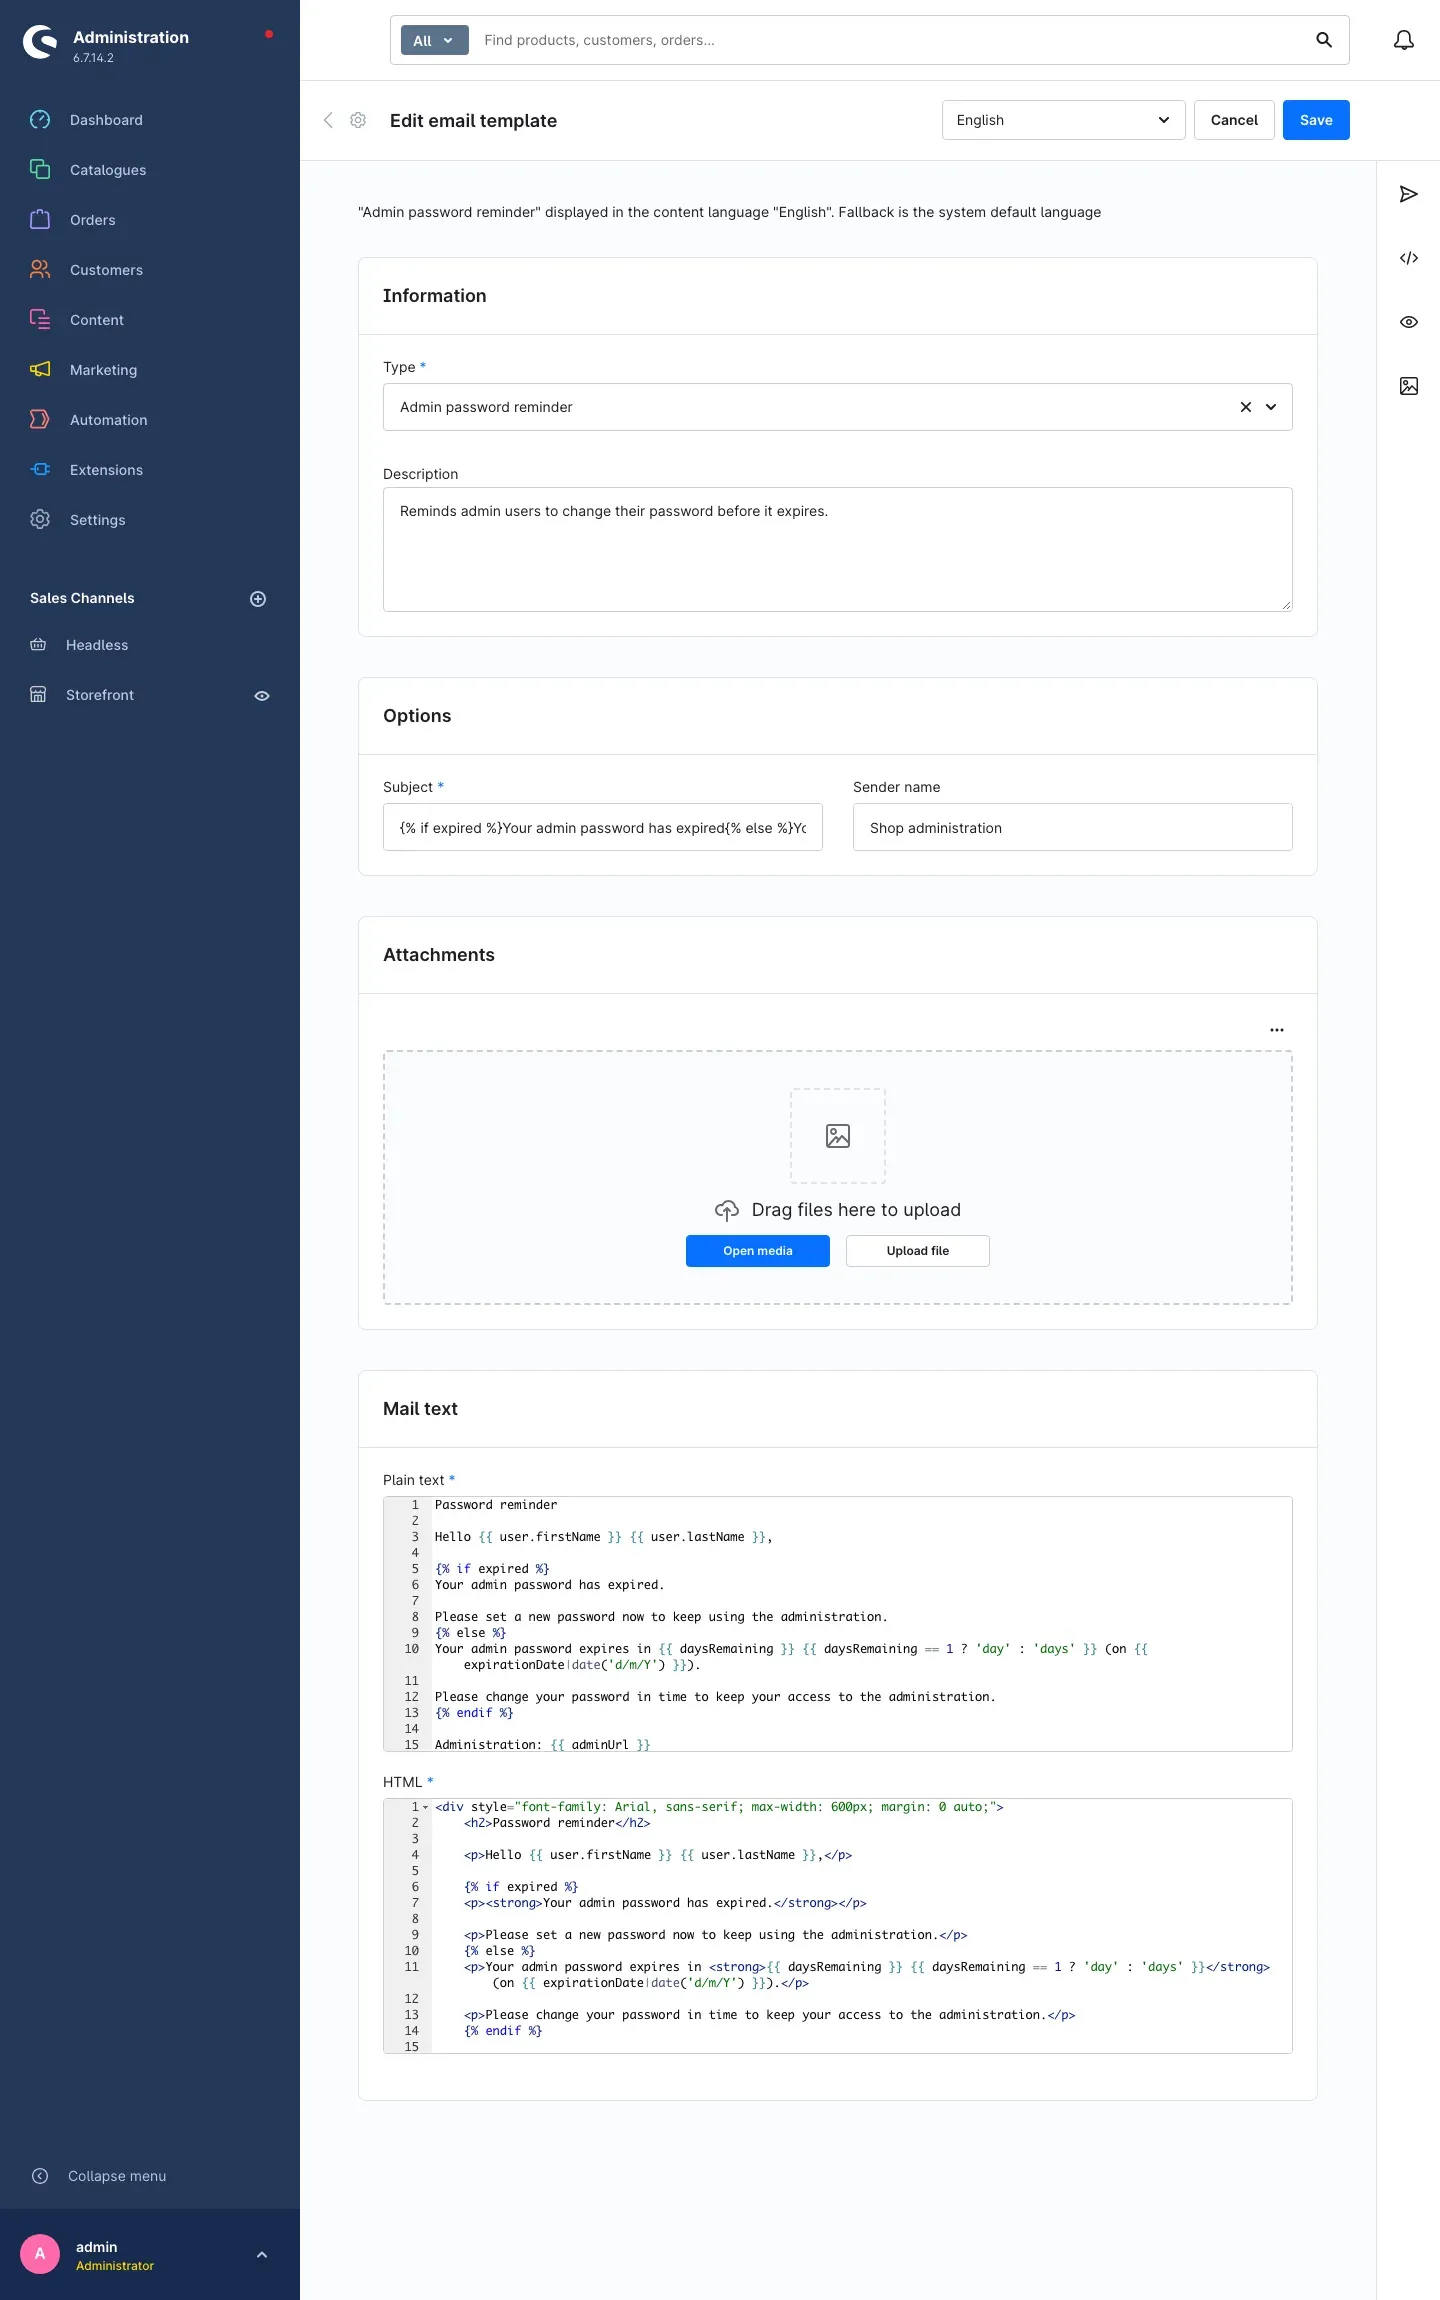Click inside the Plain text editor
The image size is (1440, 2300).
pos(838,1624)
